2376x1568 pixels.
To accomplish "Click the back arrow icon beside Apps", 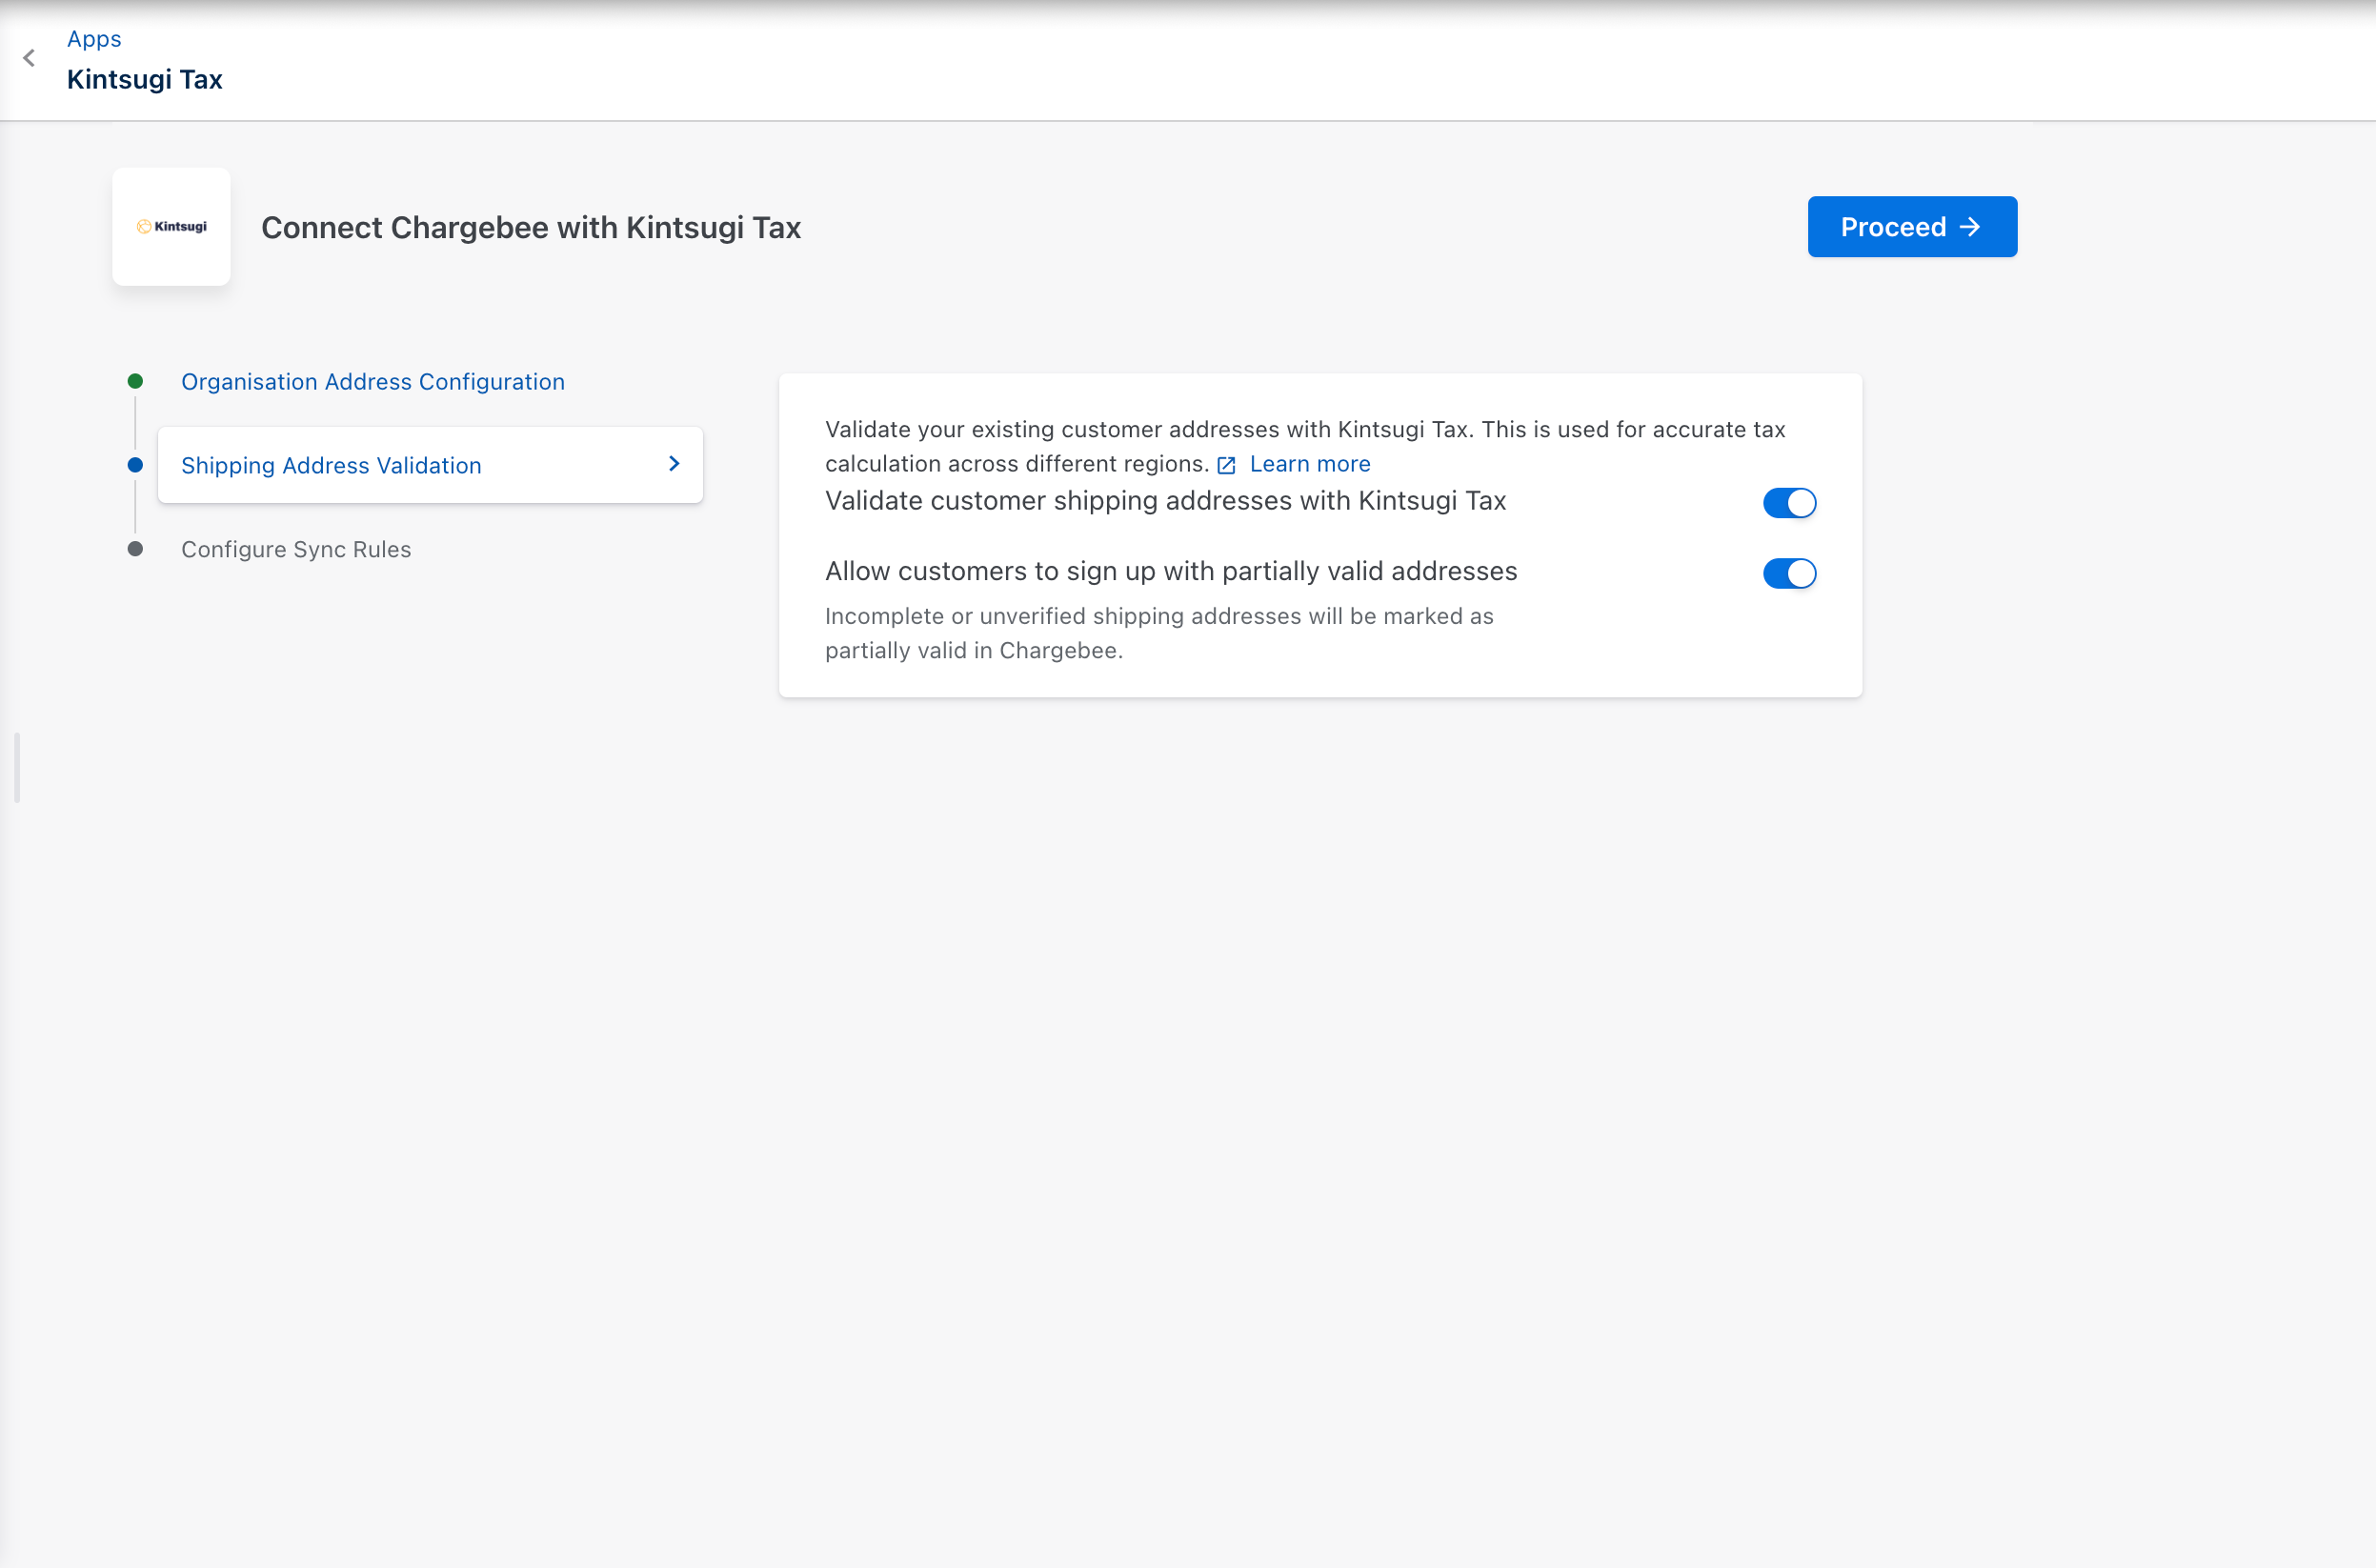I will (x=29, y=58).
